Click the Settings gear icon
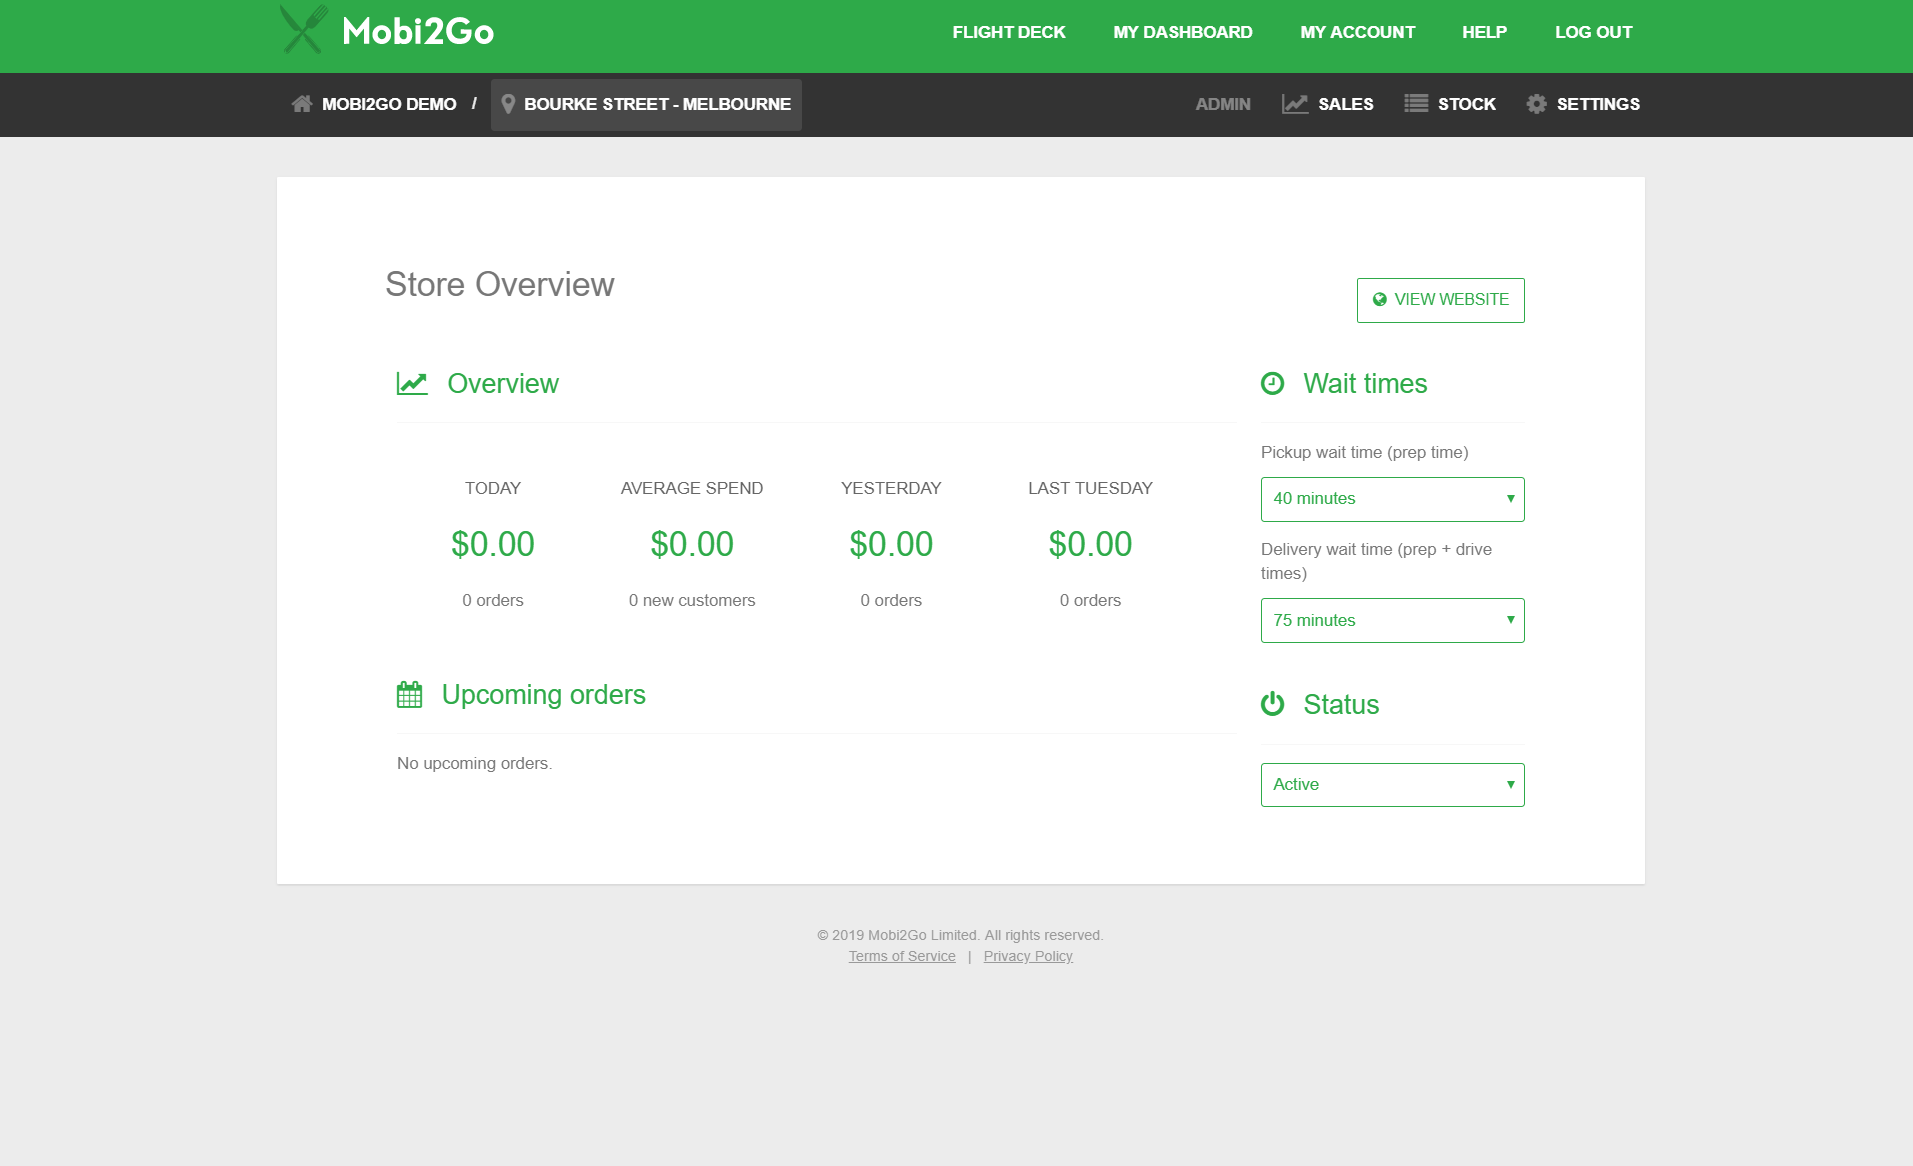The width and height of the screenshot is (1913, 1166). pyautogui.click(x=1536, y=104)
